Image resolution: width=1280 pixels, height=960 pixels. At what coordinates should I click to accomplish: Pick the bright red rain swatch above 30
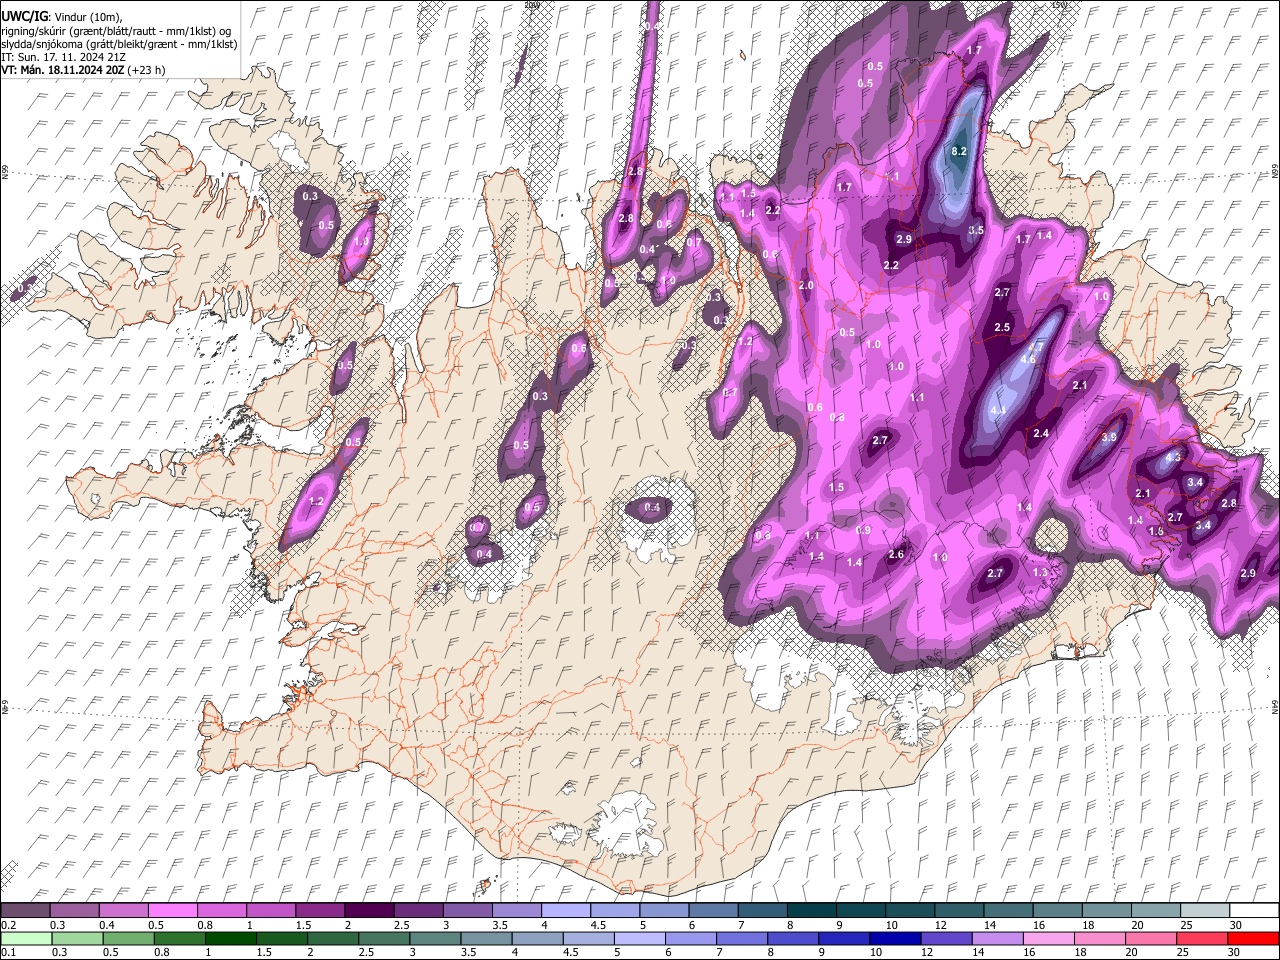[x=1252, y=938]
